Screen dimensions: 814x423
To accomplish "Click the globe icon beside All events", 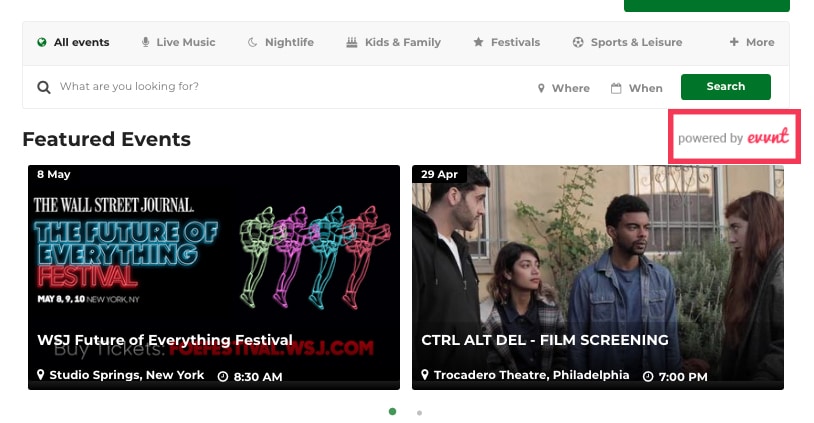I will click(x=42, y=43).
